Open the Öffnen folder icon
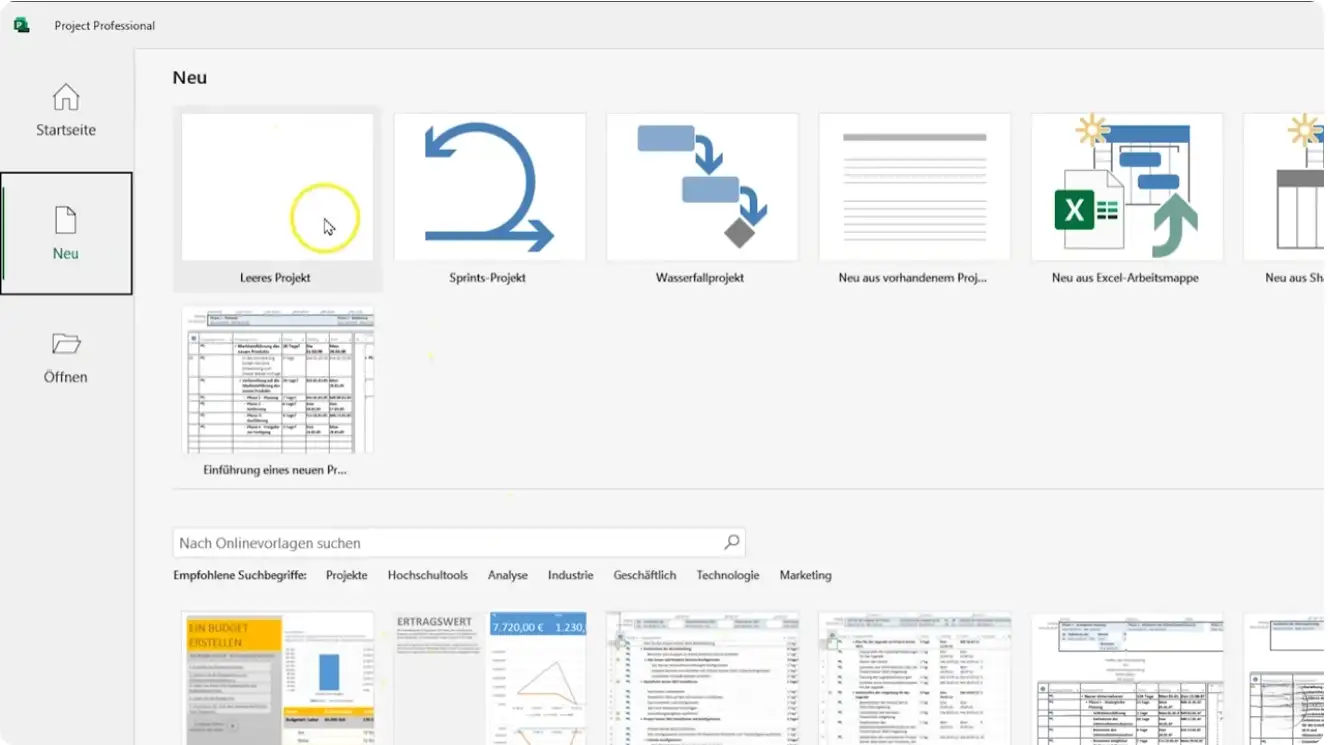The width and height of the screenshot is (1330, 745). pos(66,345)
